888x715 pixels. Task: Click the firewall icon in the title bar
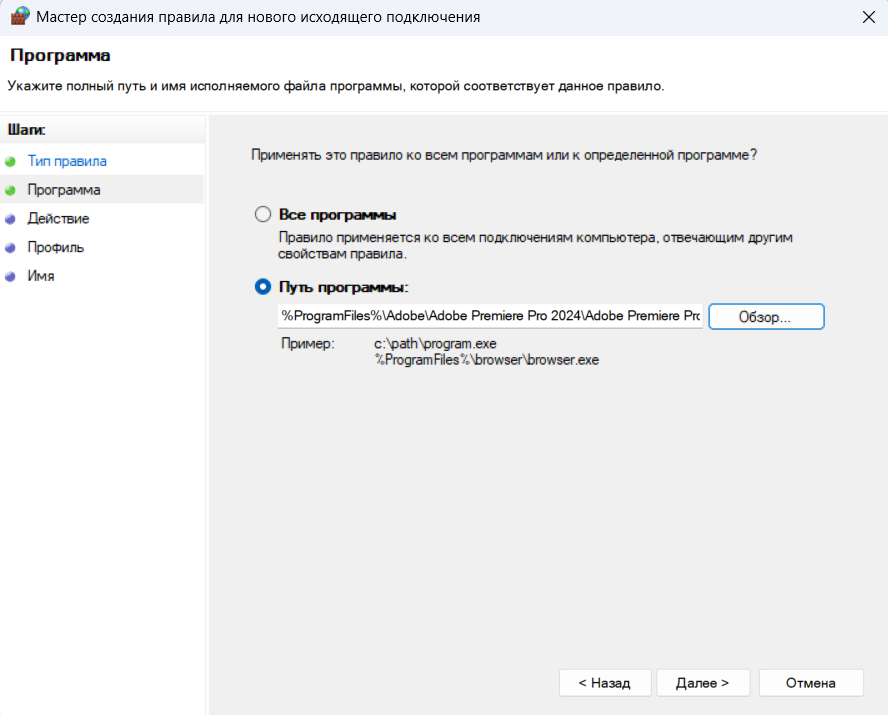(x=19, y=17)
